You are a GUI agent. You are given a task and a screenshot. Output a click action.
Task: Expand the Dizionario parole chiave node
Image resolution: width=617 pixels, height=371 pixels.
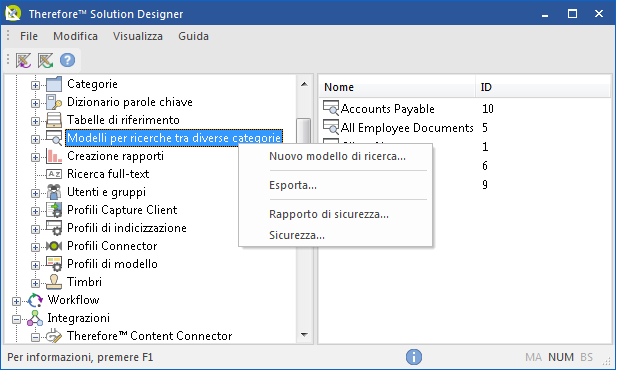pos(35,103)
